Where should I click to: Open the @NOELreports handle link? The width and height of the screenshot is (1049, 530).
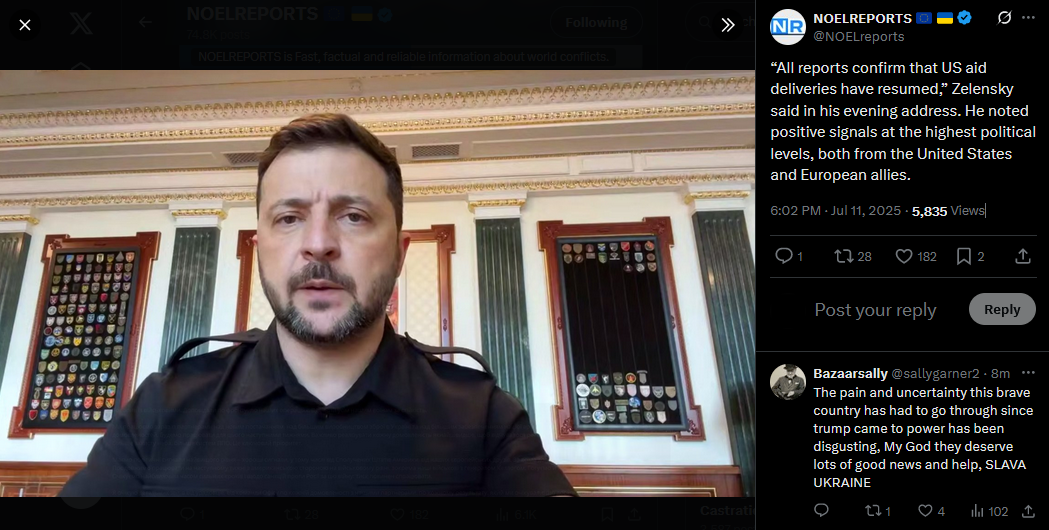click(x=858, y=37)
